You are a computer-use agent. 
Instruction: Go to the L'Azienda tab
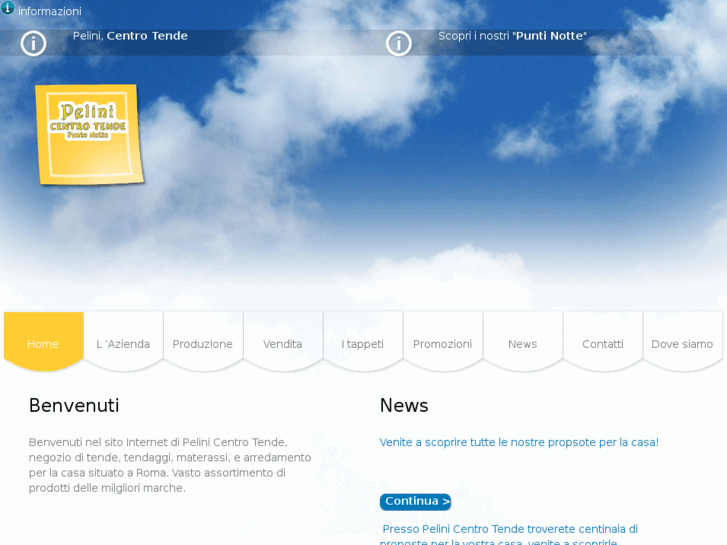click(123, 342)
